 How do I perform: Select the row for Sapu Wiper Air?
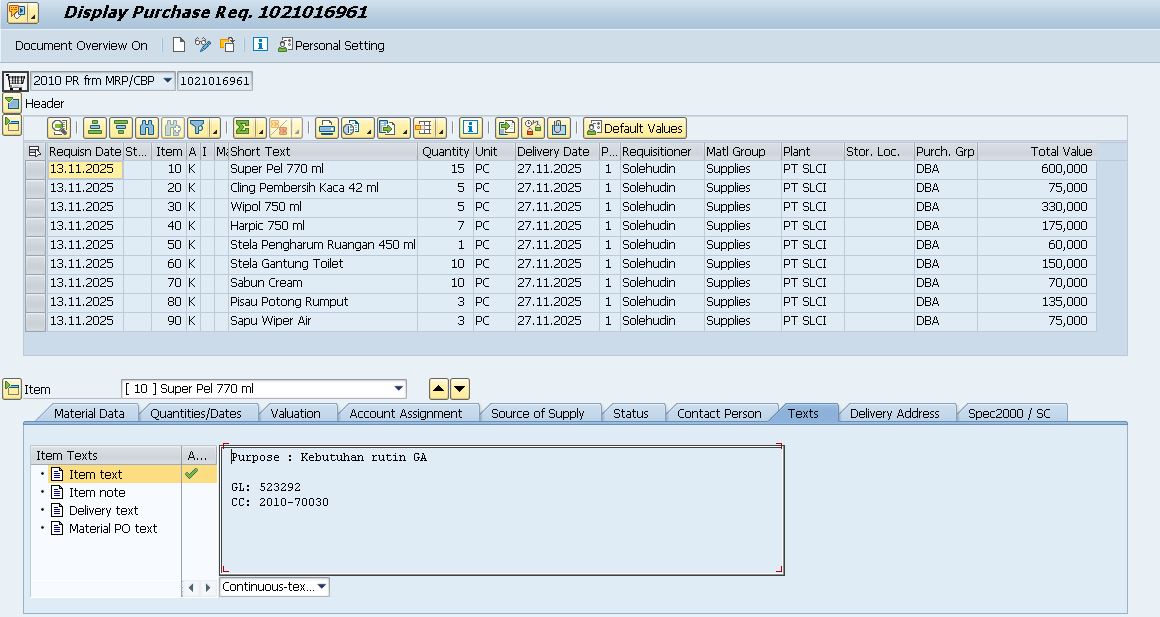(35, 321)
